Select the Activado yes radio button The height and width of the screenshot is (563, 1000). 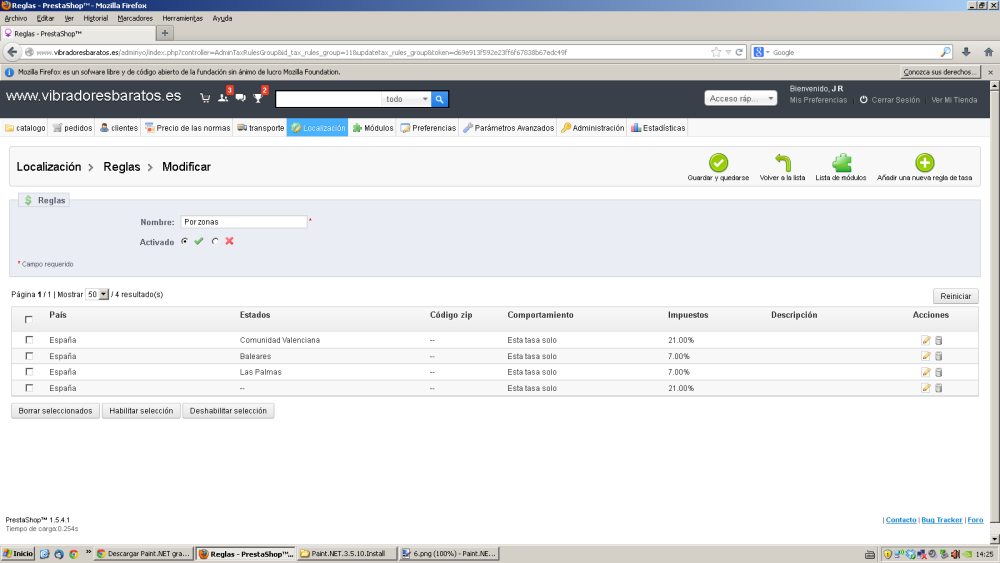coord(184,241)
